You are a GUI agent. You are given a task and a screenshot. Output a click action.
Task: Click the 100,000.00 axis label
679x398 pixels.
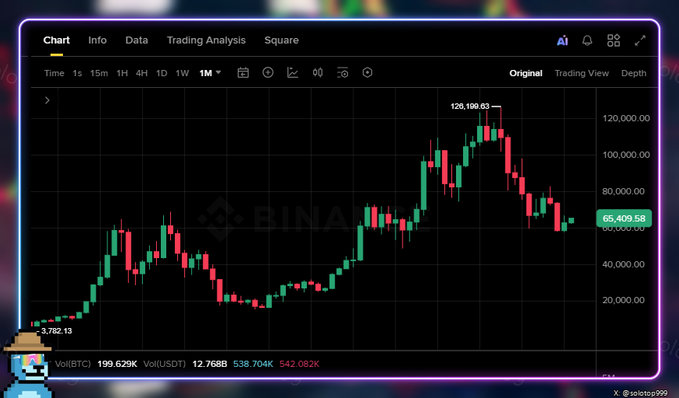click(x=626, y=155)
